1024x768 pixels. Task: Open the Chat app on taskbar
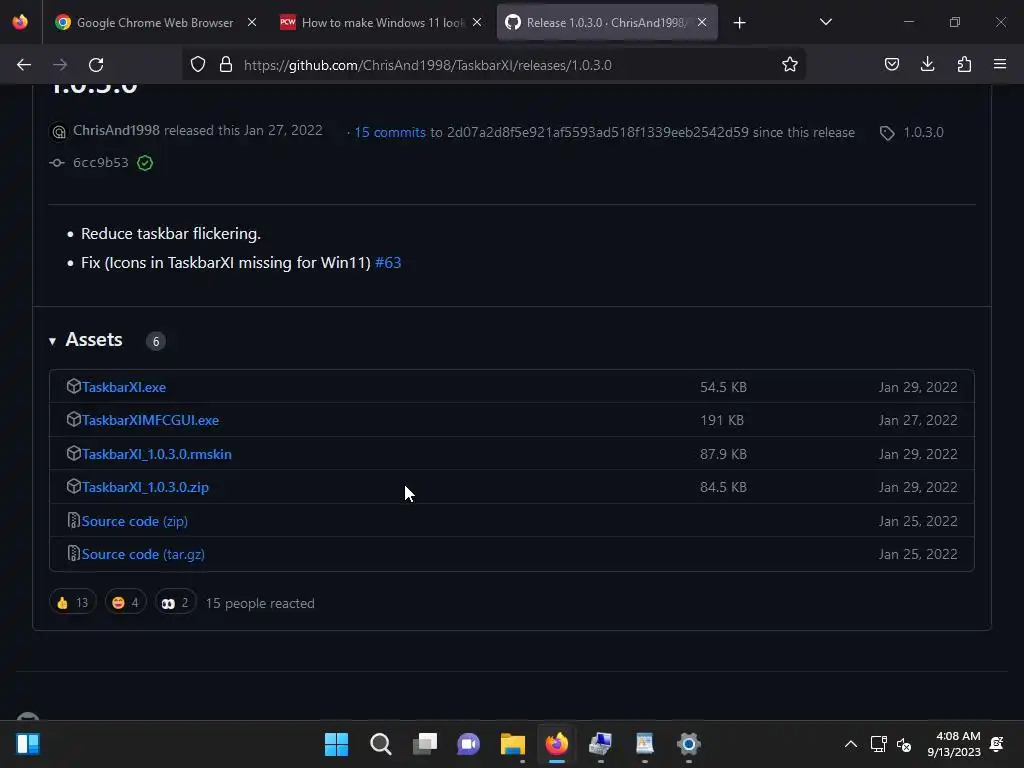tap(468, 744)
